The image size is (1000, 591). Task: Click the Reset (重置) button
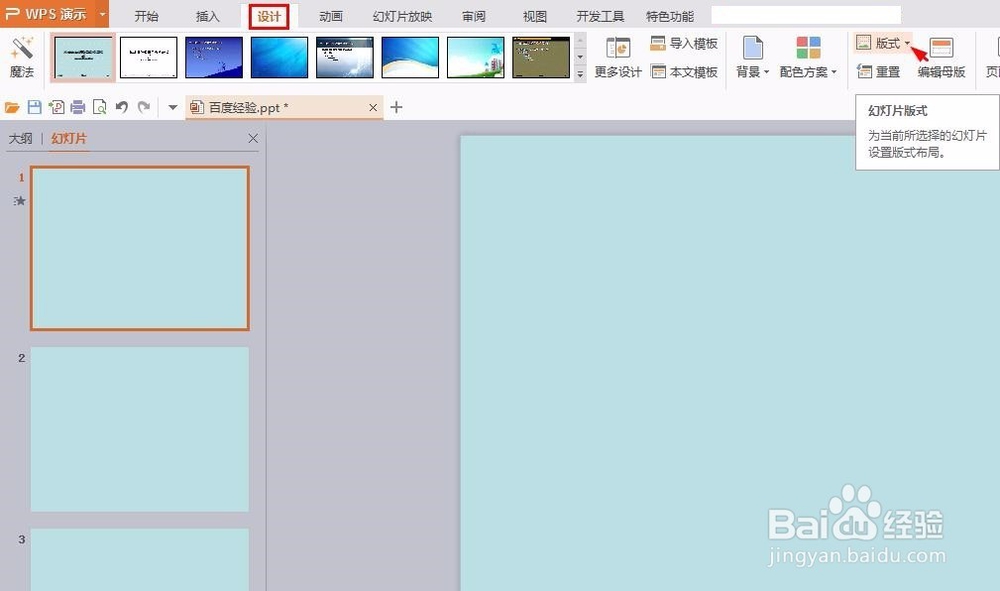[x=878, y=71]
